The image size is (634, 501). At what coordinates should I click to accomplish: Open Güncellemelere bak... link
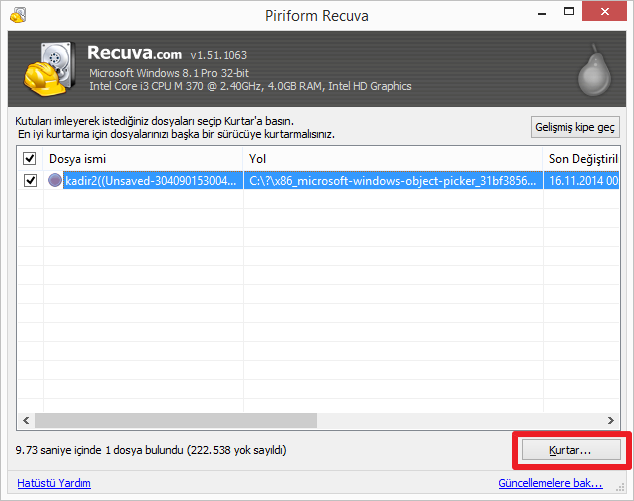tap(550, 483)
